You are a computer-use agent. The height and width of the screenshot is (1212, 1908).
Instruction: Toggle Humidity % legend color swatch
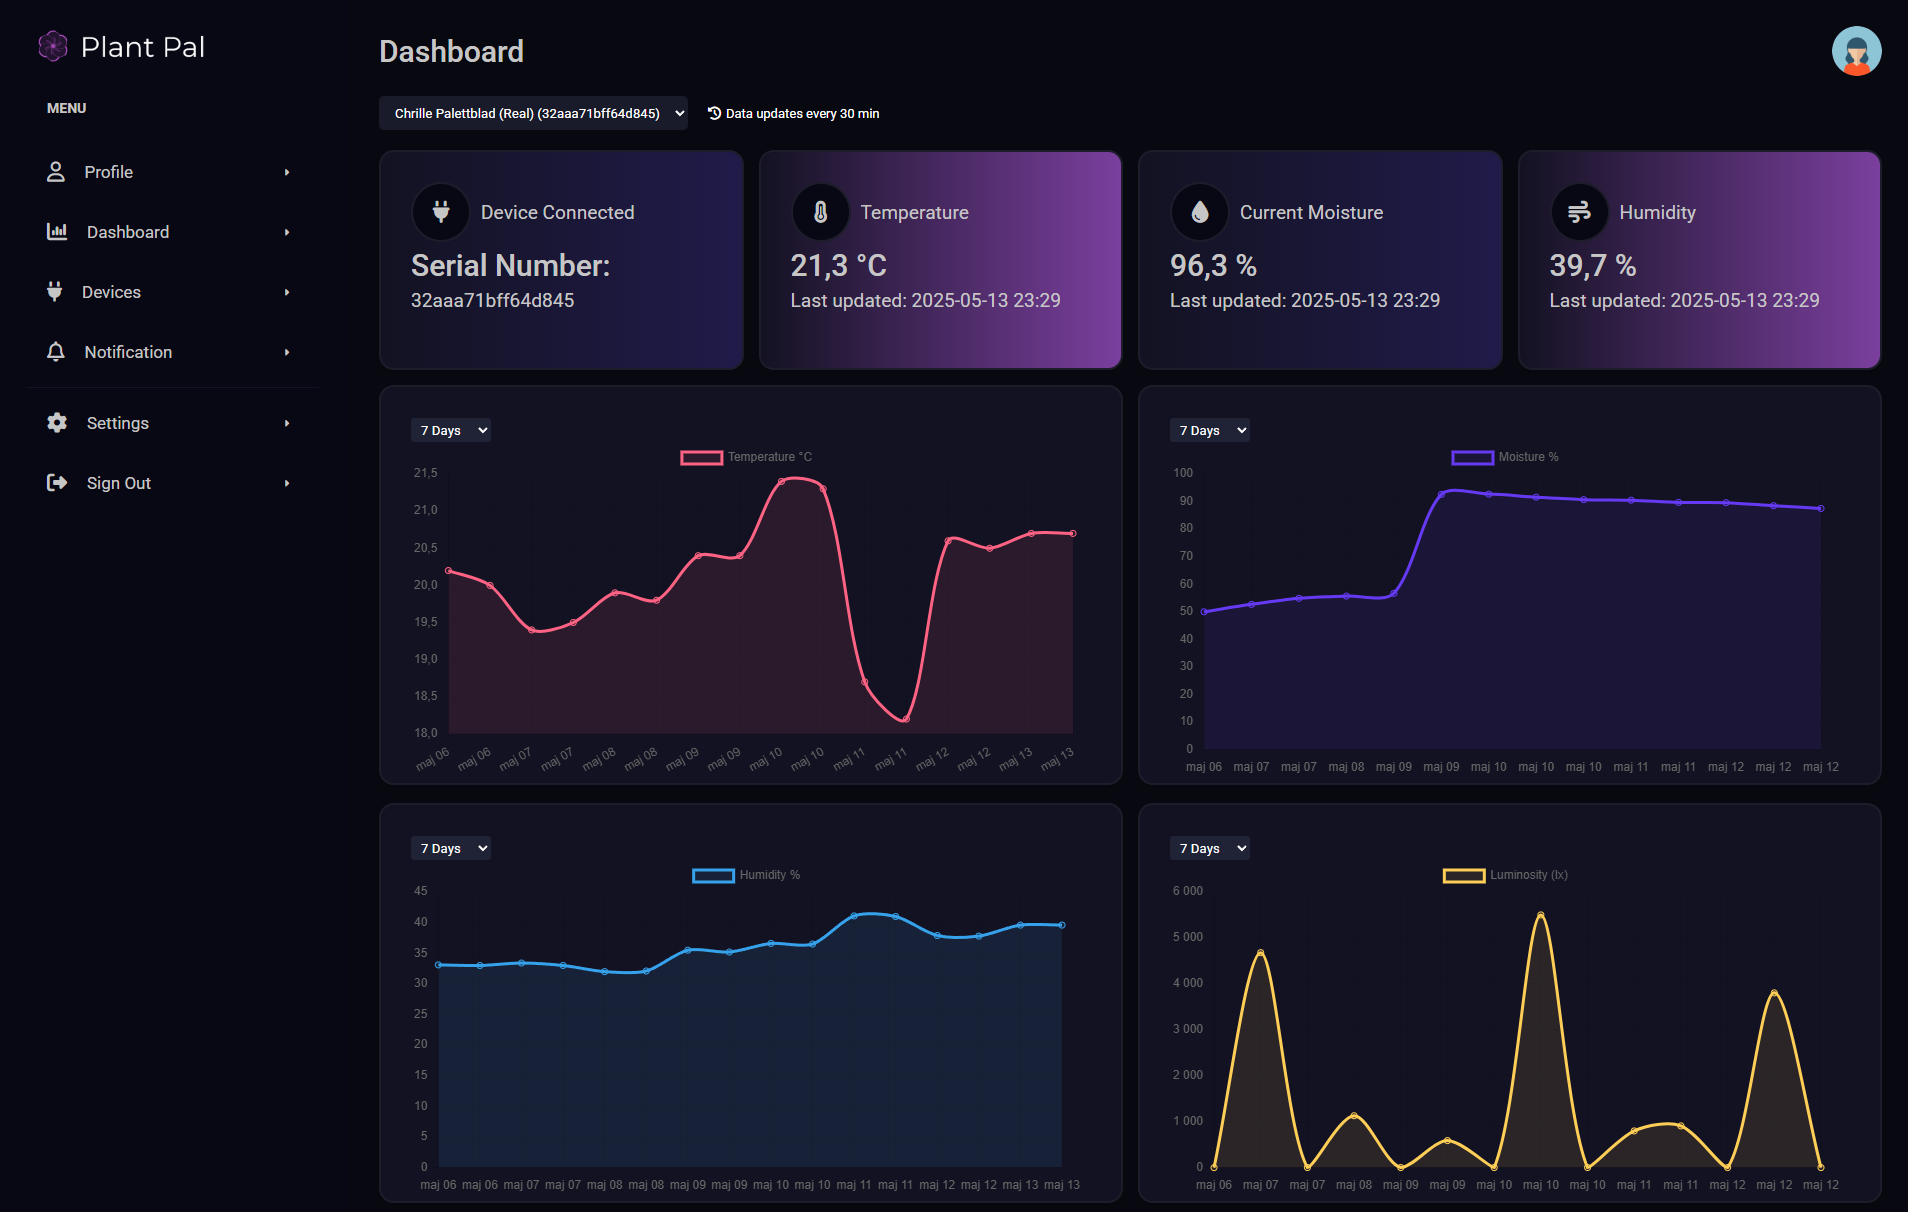click(x=713, y=875)
